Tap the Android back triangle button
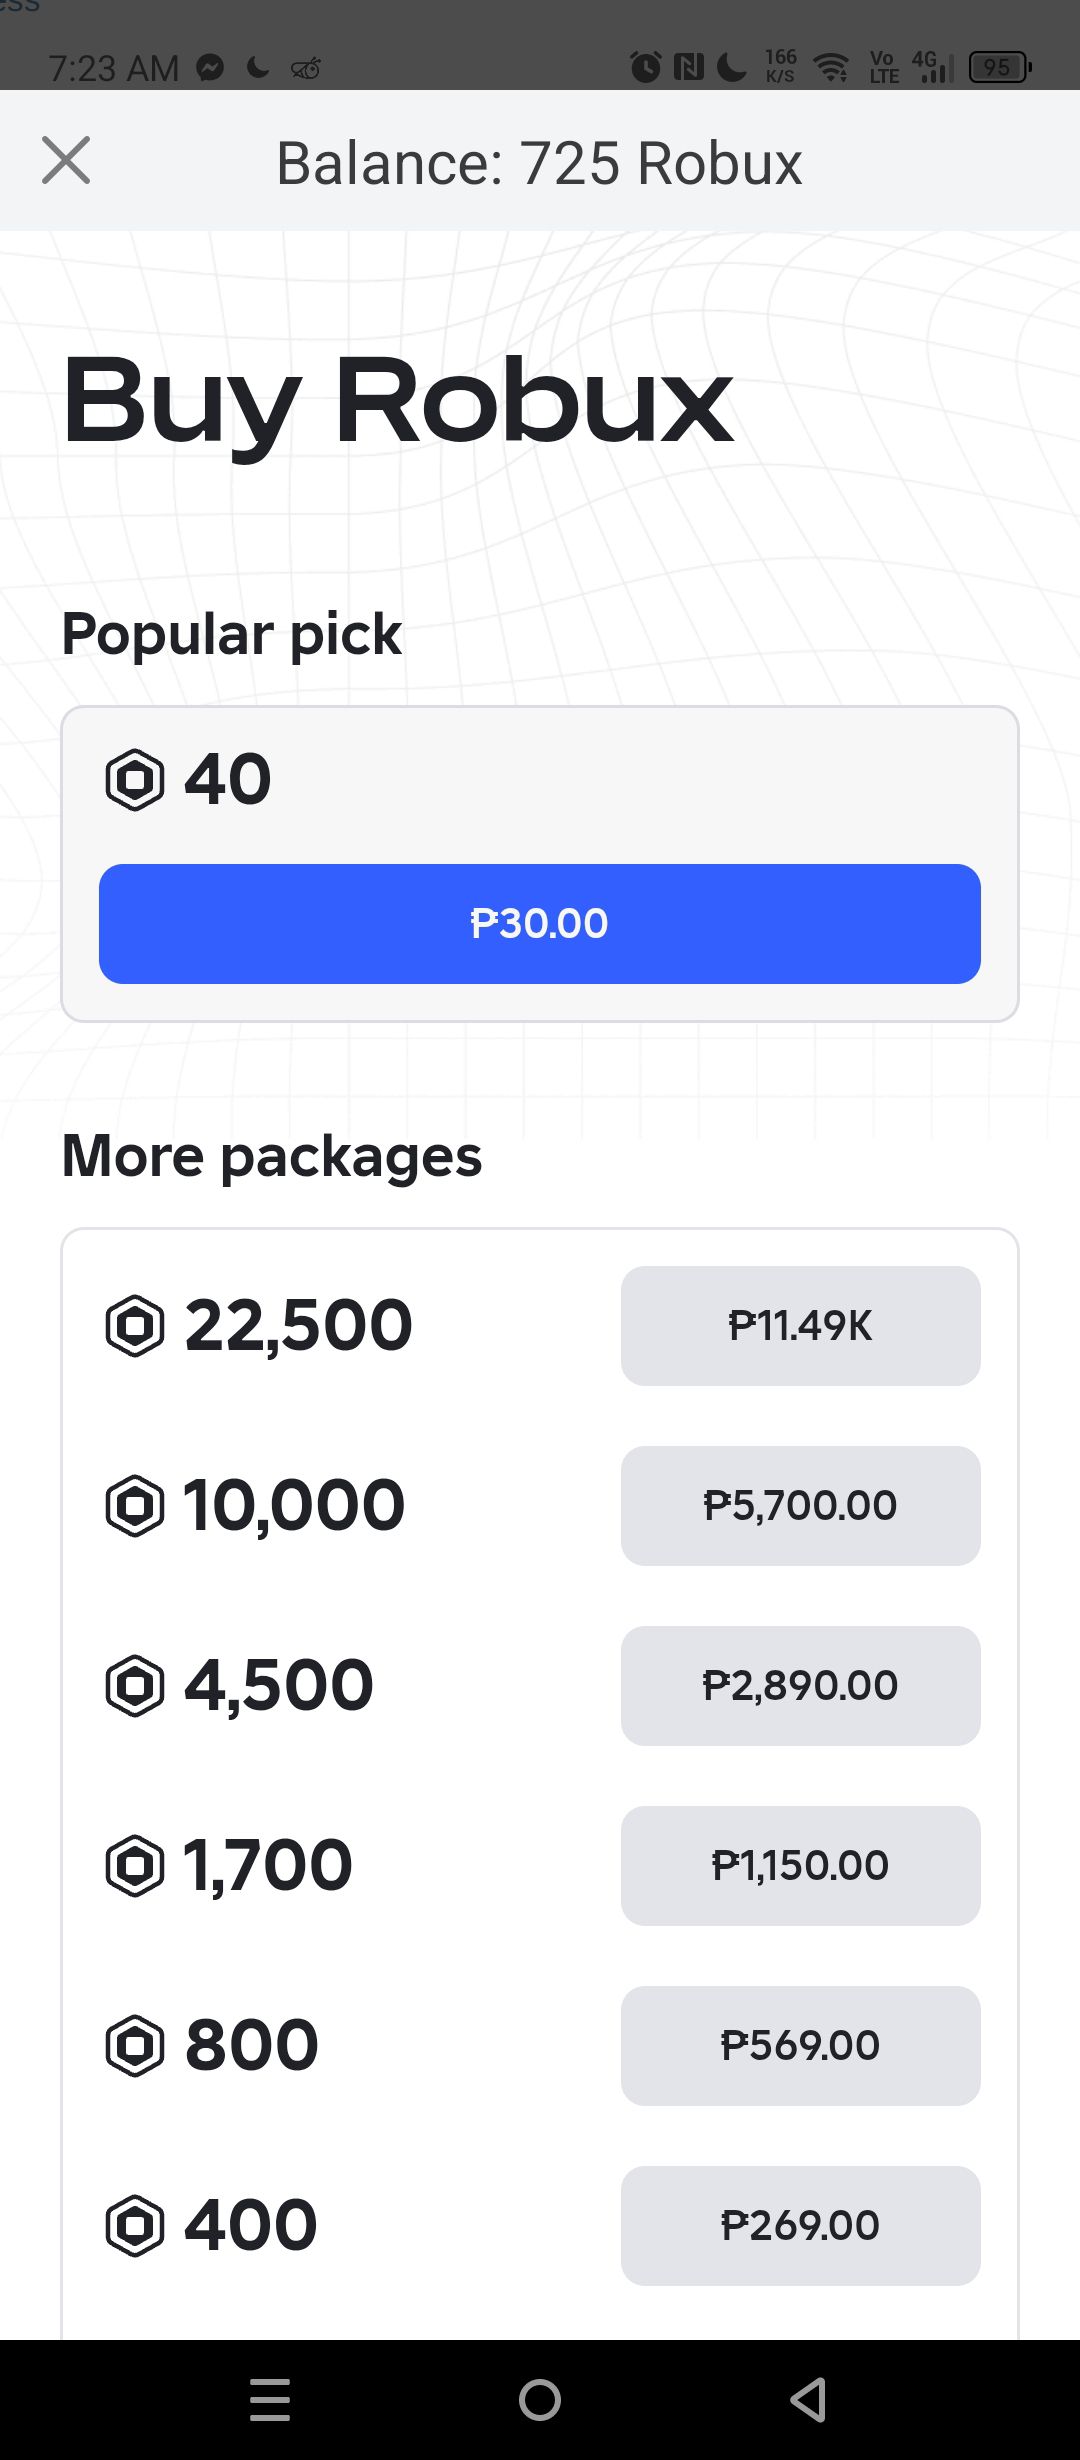This screenshot has width=1080, height=2460. 808,2400
